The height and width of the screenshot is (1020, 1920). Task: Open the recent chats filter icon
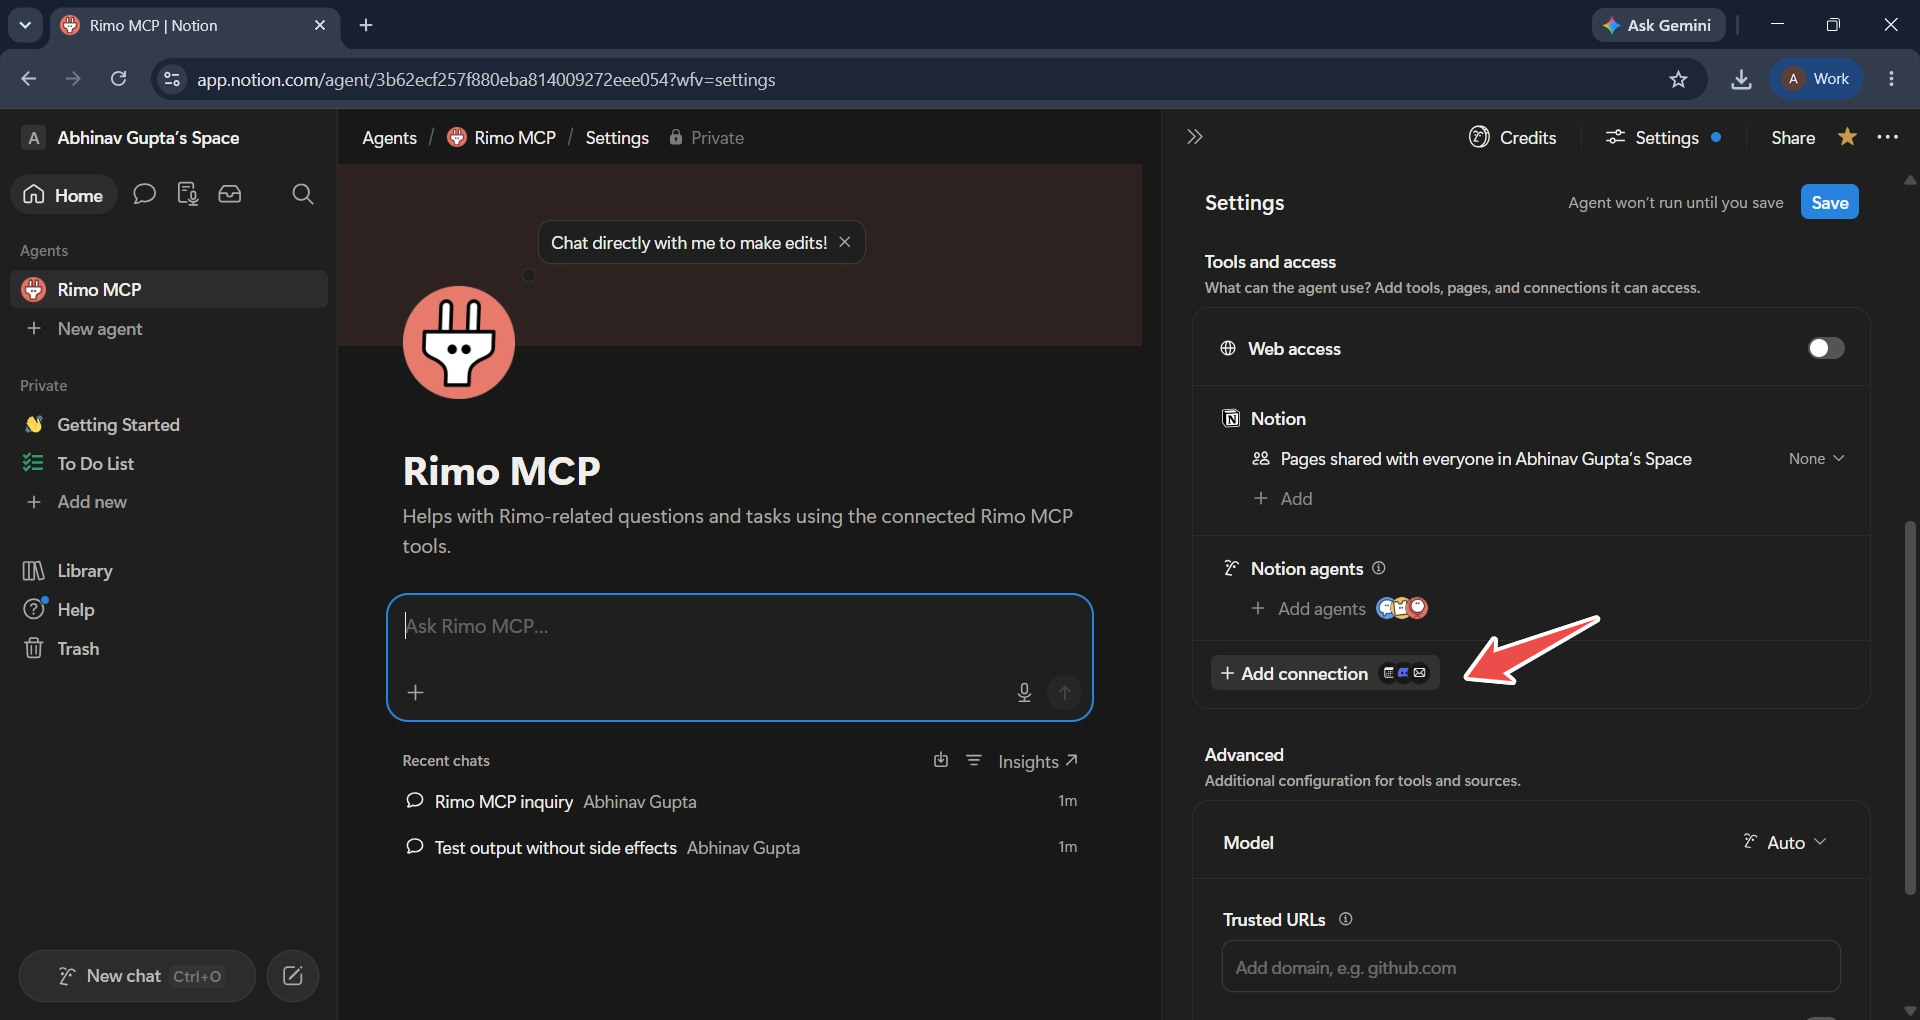click(974, 761)
